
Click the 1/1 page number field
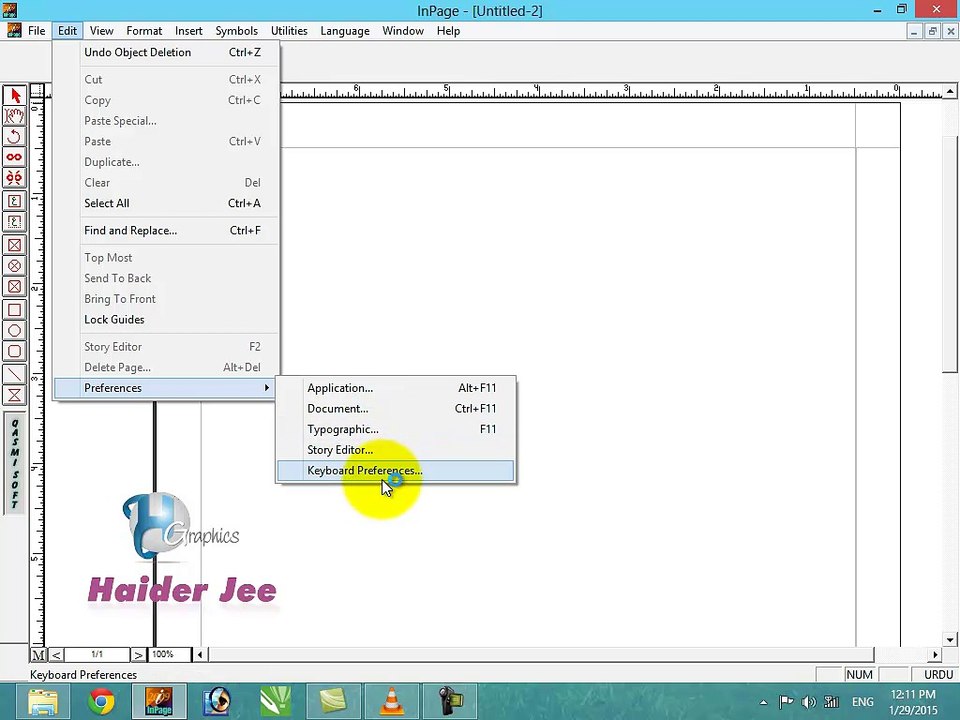[x=97, y=654]
